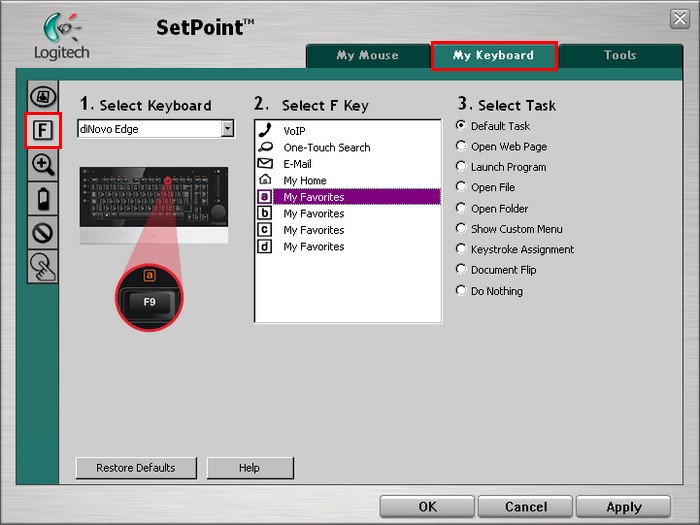Click the diNovo Edge keyboard picture
The image size is (700, 525).
[154, 205]
